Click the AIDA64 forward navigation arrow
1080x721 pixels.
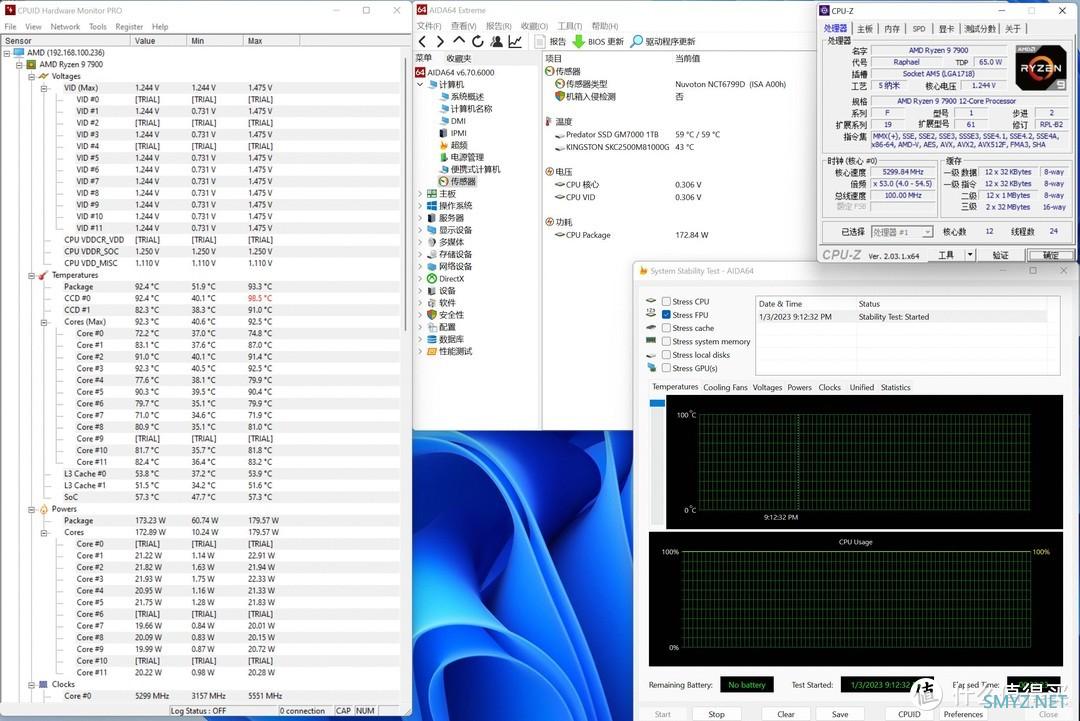(440, 41)
